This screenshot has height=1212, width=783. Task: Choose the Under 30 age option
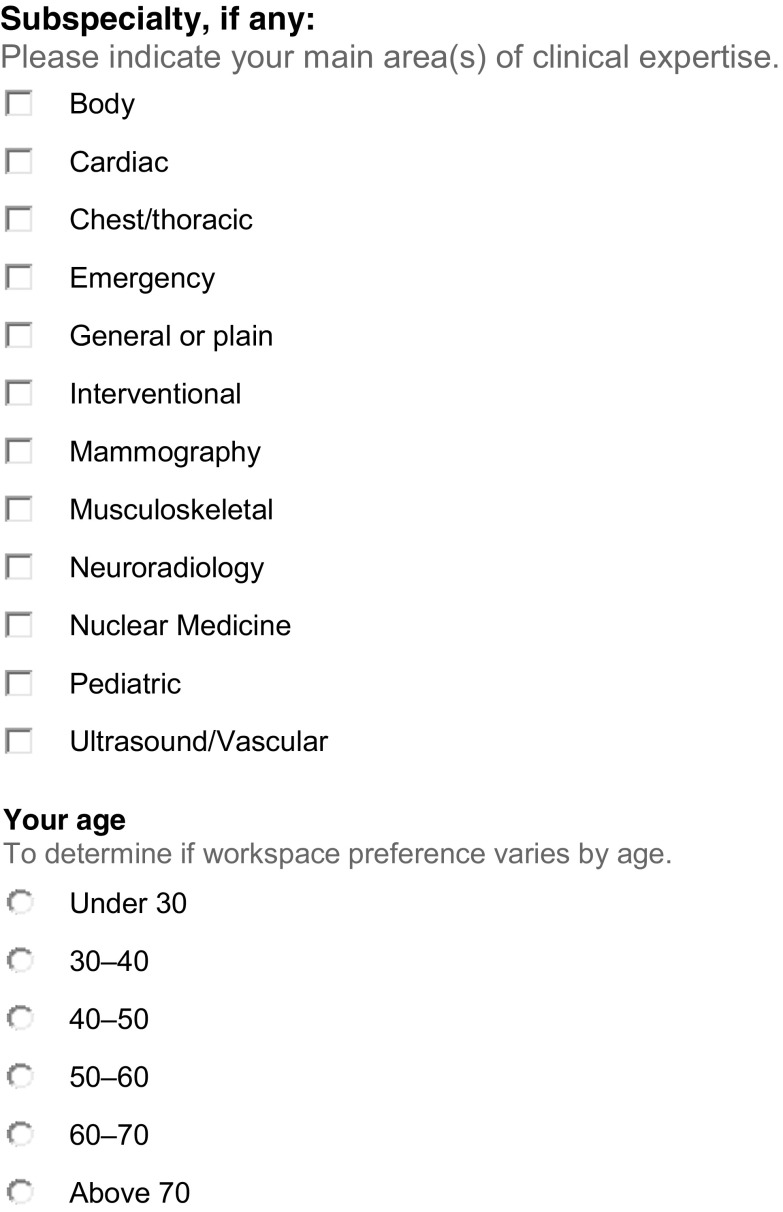pos(20,904)
